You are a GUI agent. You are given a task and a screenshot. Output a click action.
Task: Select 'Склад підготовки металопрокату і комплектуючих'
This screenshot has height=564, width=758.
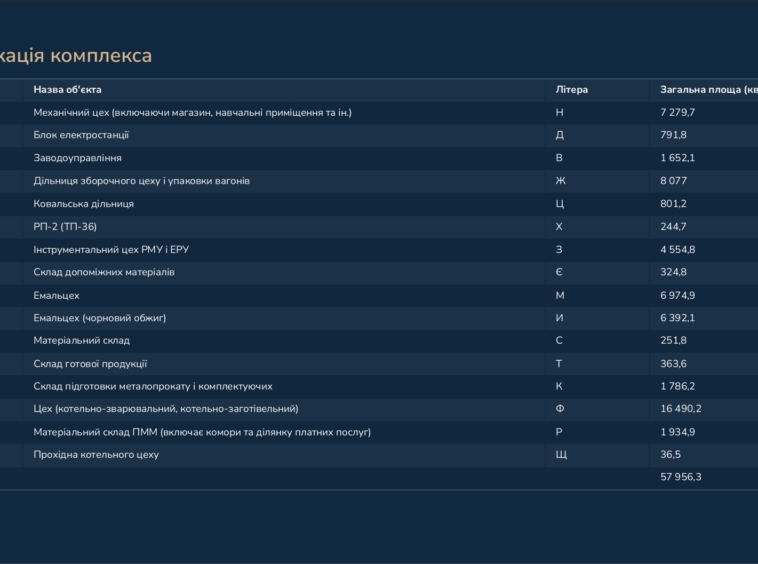point(153,387)
